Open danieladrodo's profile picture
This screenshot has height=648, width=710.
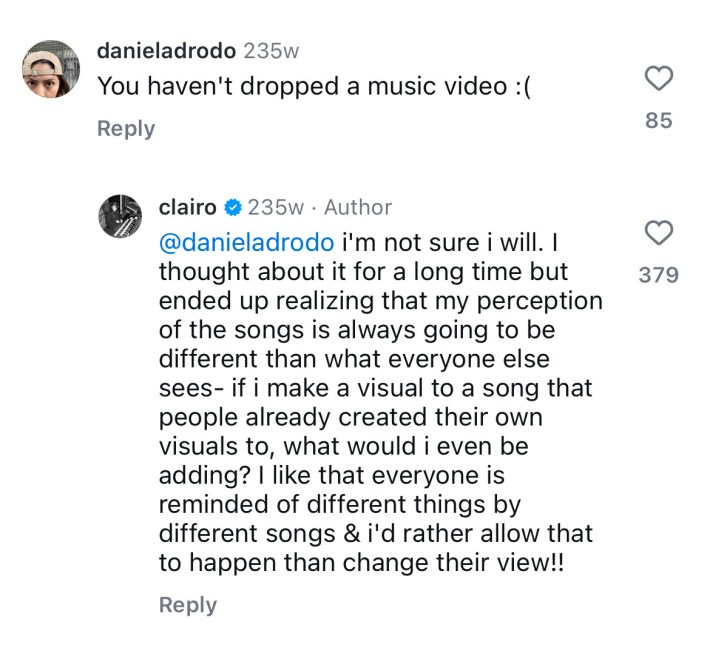[x=50, y=70]
